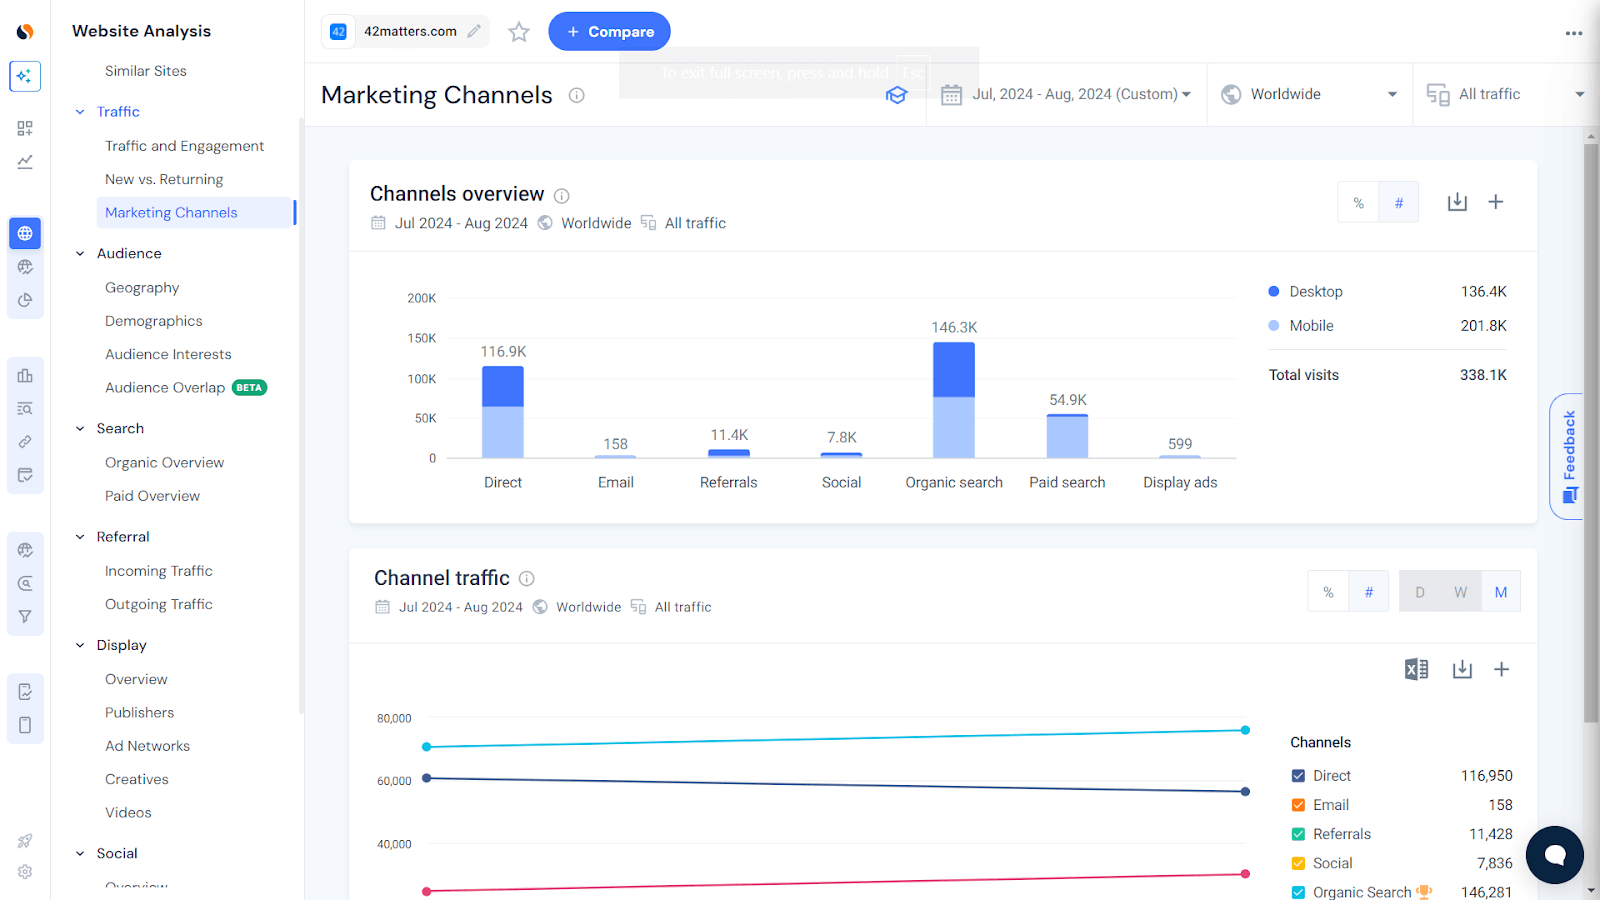
Task: Click the bar chart icon in left rail
Action: 25,375
